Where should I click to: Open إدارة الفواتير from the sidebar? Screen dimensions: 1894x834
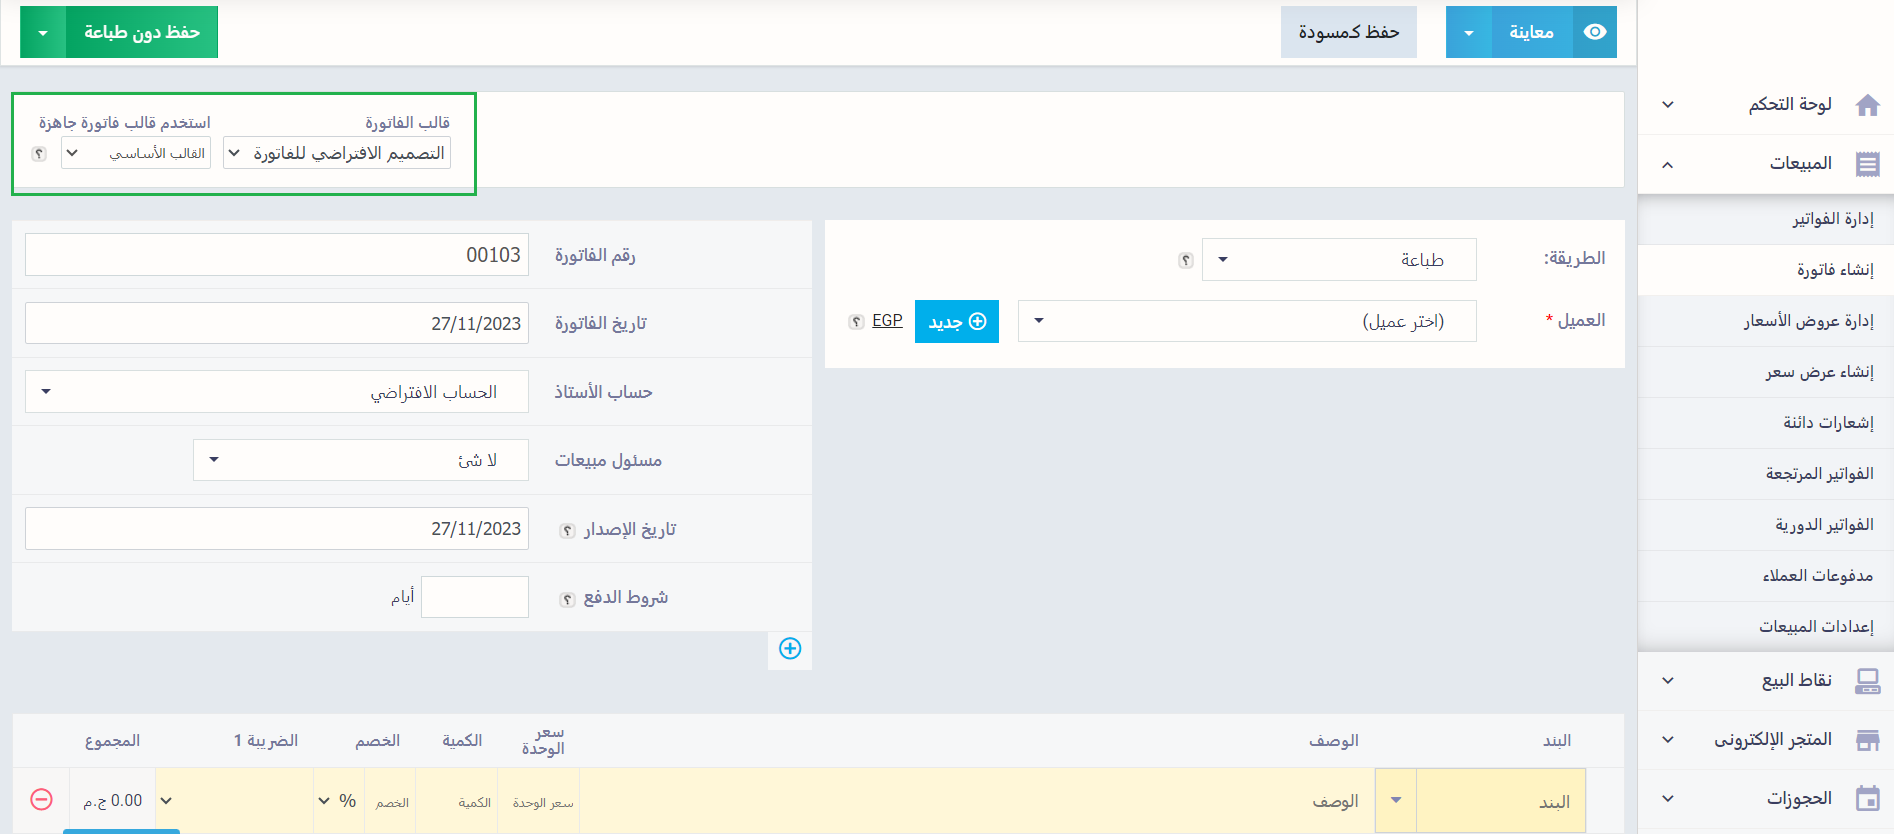(x=1832, y=219)
